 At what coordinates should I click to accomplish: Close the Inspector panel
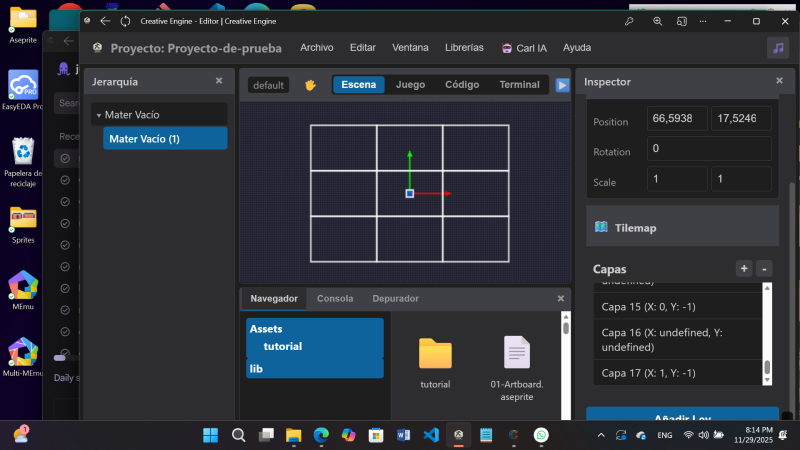point(779,81)
